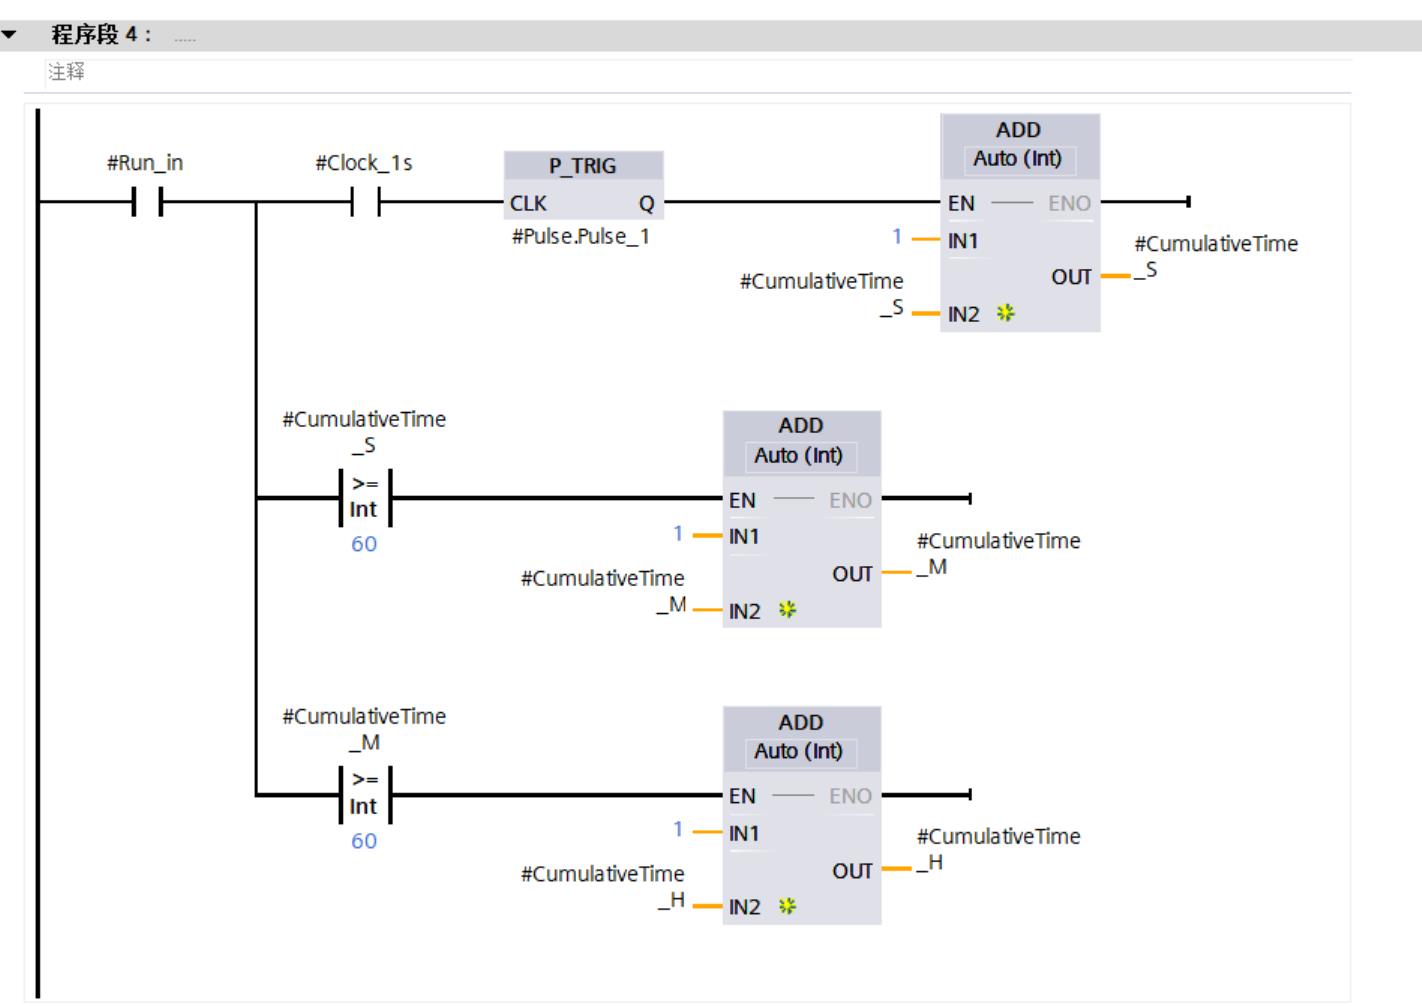
Task: Open Auto (Int) type dropdown of top ADD
Action: point(1018,159)
